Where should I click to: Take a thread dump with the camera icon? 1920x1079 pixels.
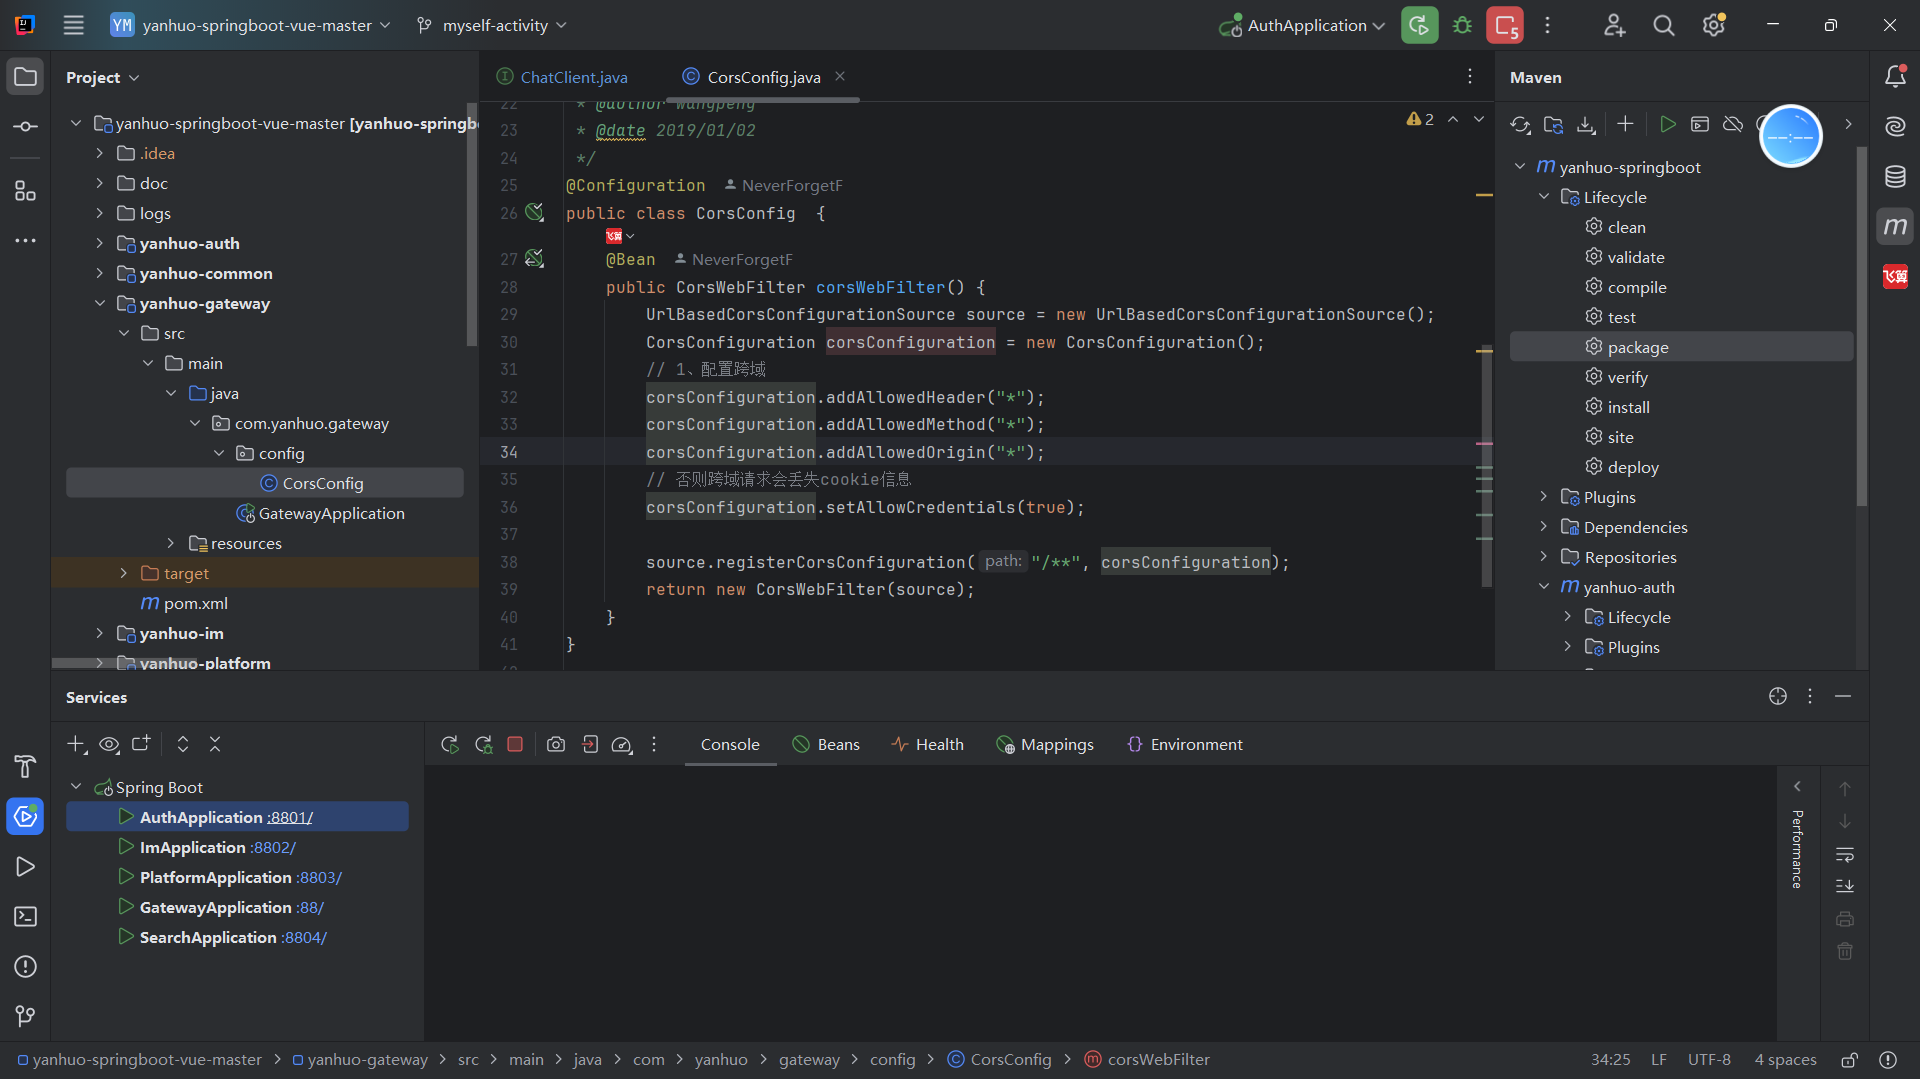coord(556,745)
